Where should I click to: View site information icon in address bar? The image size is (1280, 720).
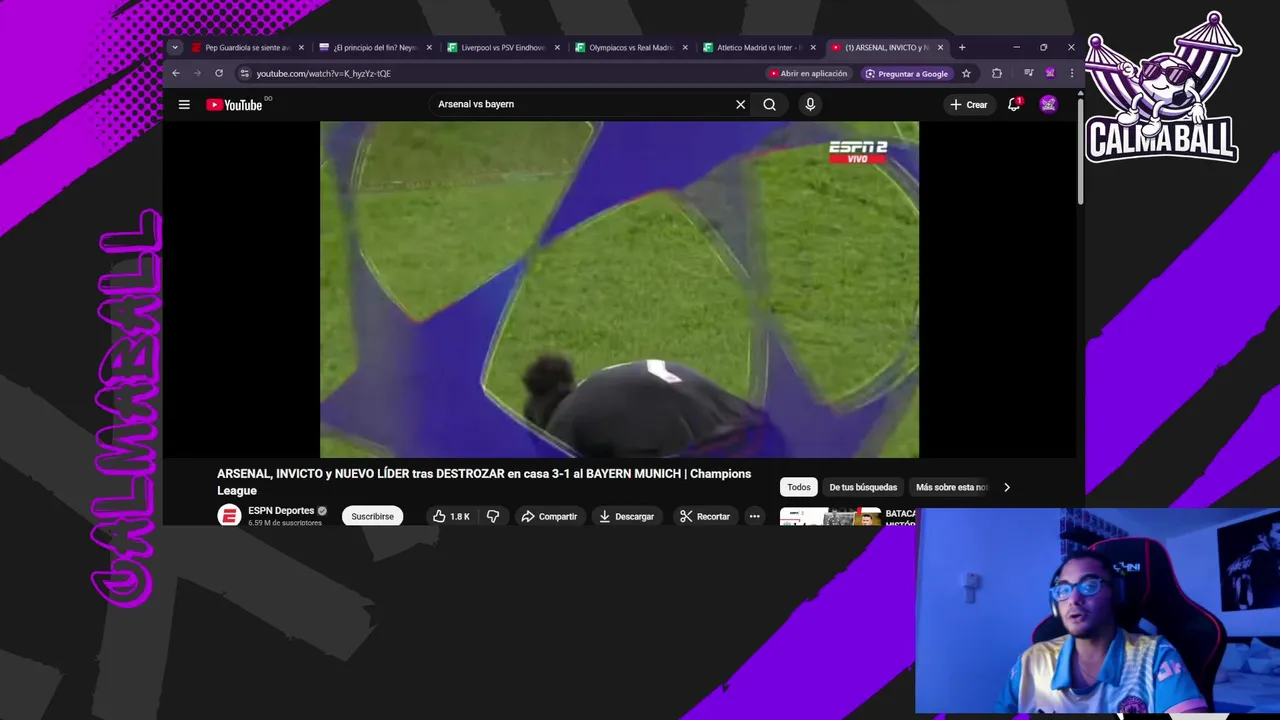tap(244, 73)
